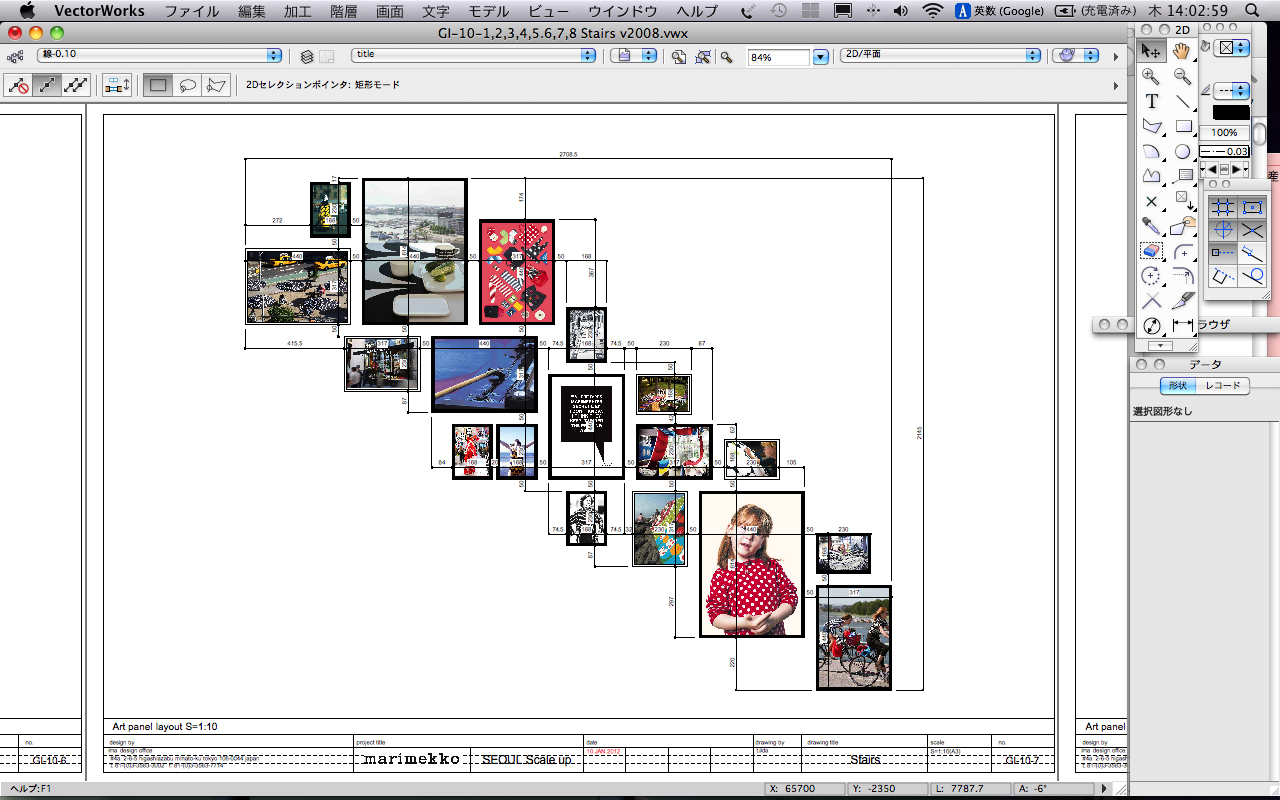Select the Eyedropper tool
This screenshot has height=800, width=1280.
click(x=1151, y=226)
